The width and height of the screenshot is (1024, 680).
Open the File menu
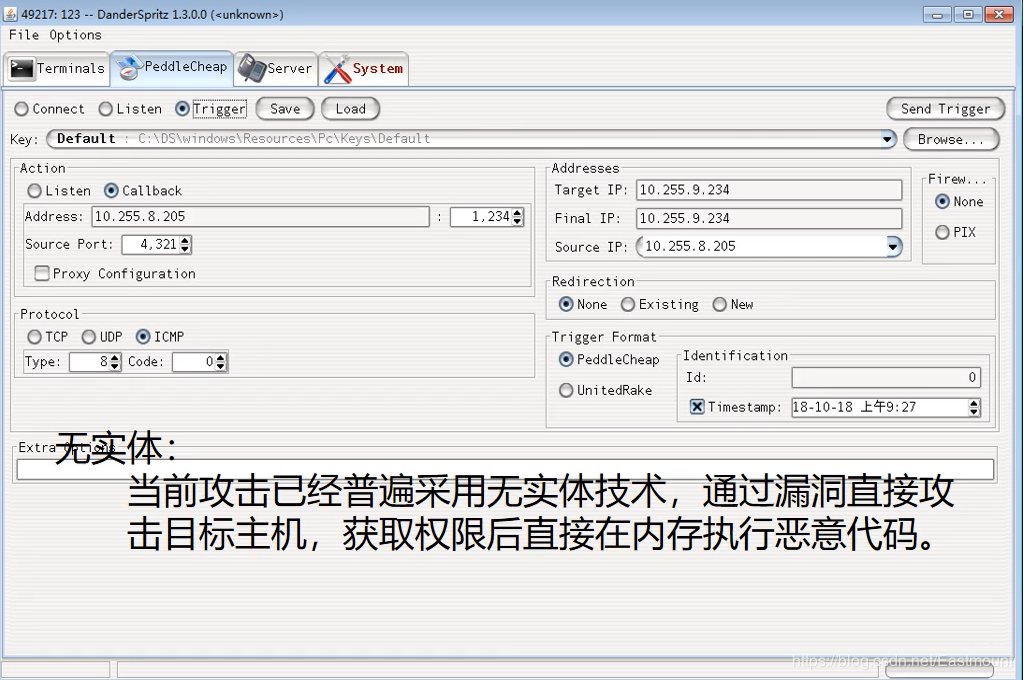pyautogui.click(x=24, y=35)
